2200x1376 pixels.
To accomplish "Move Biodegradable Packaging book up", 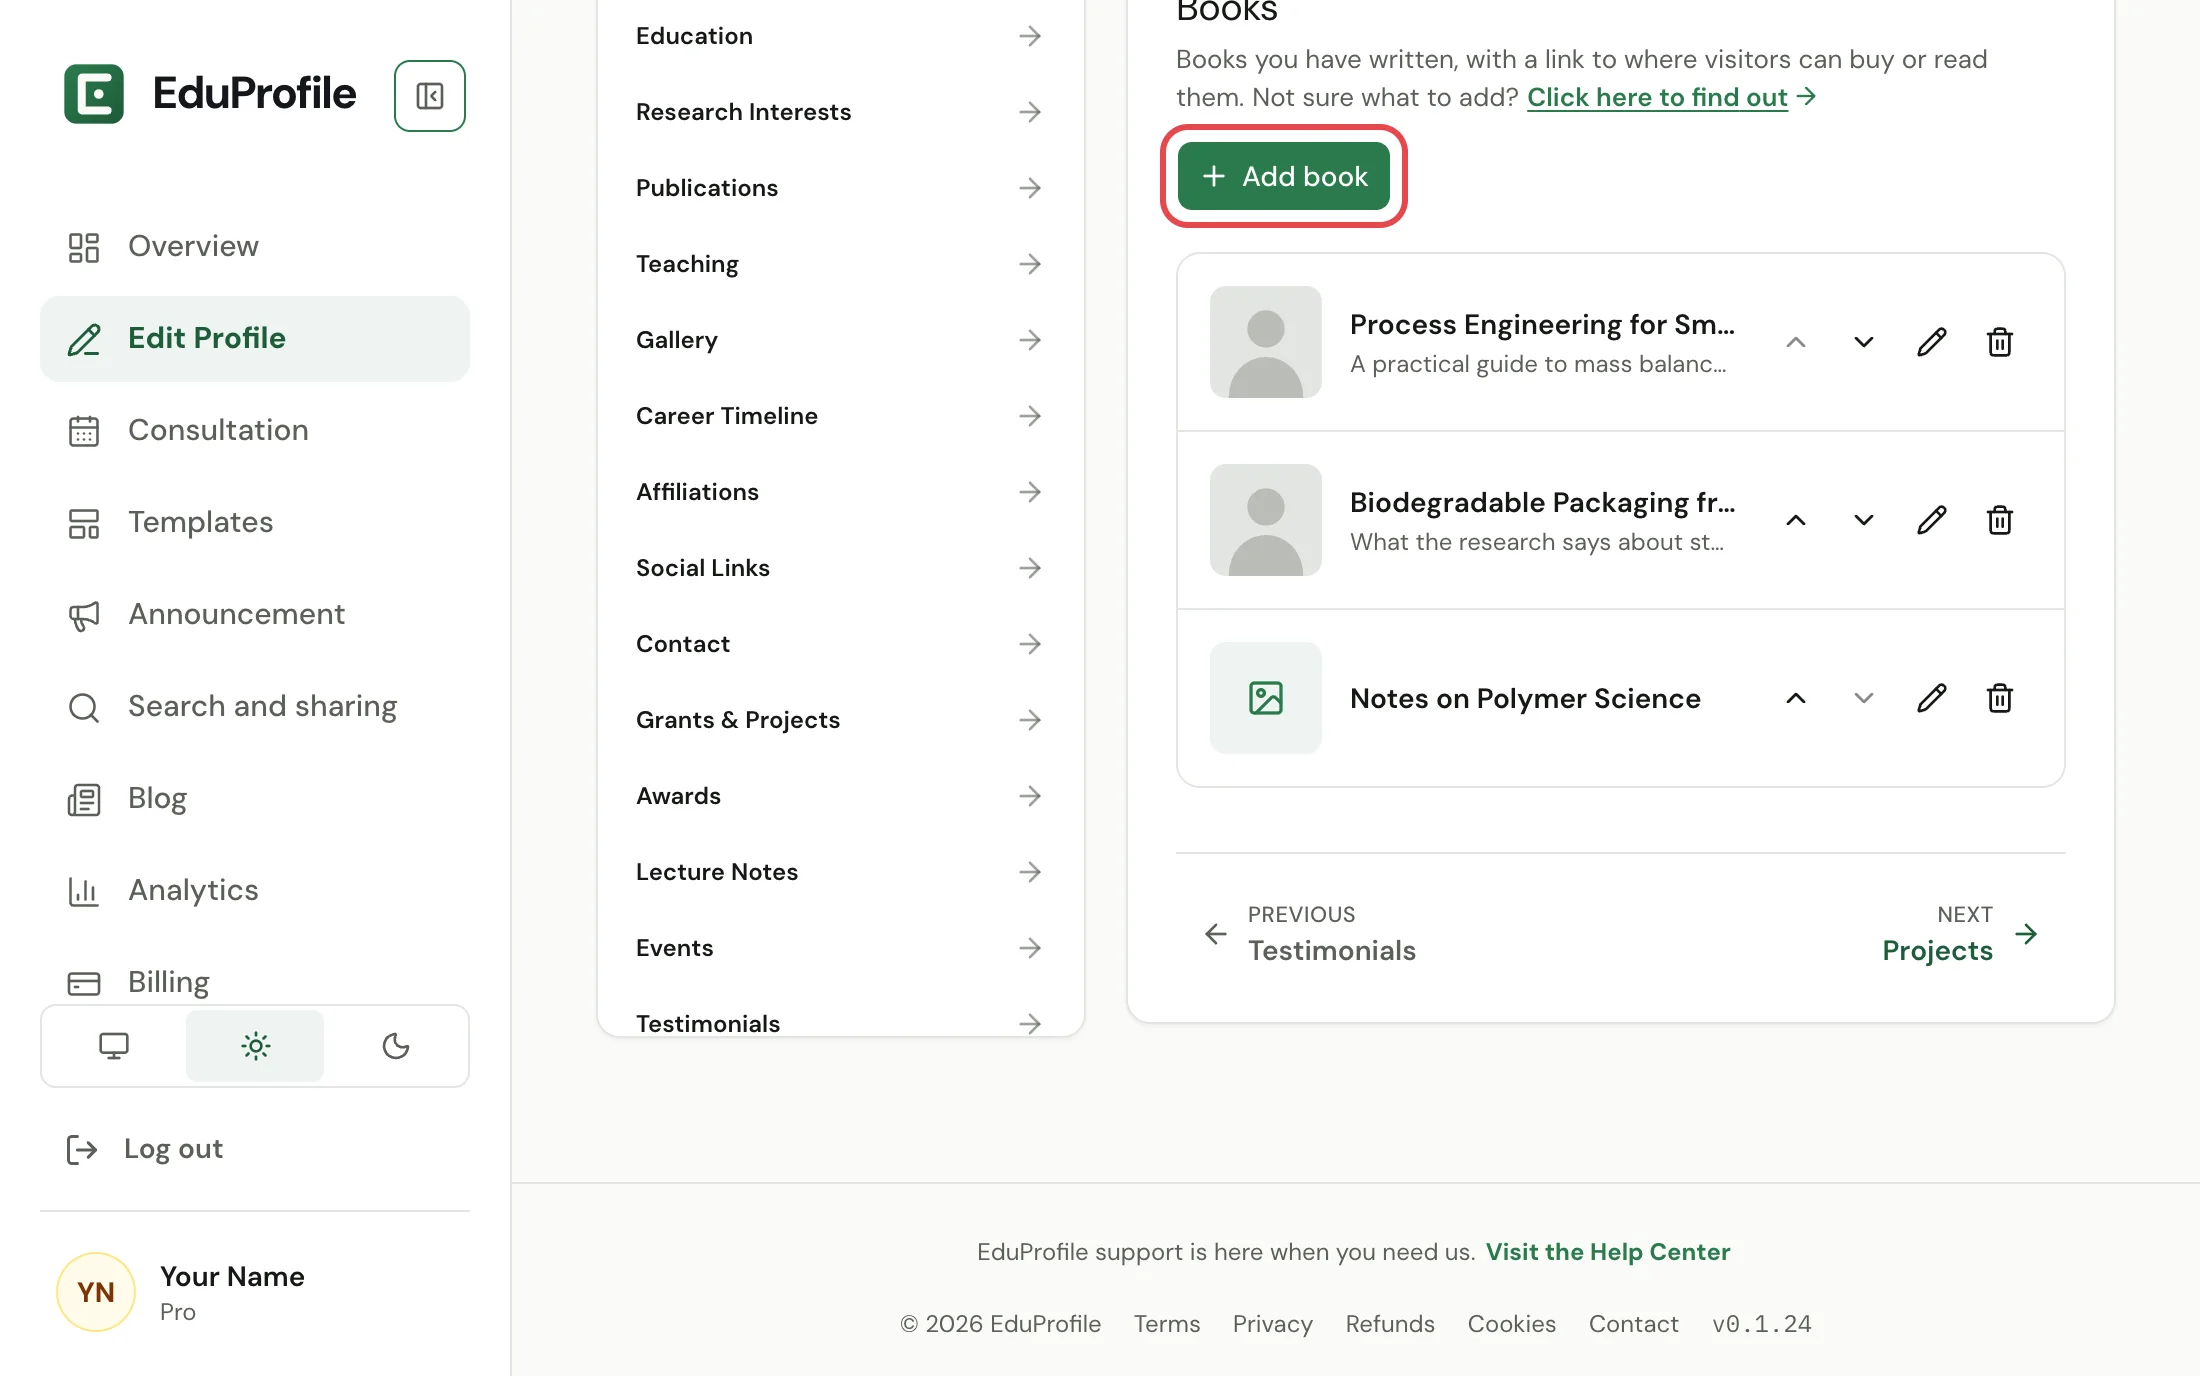I will click(1796, 520).
